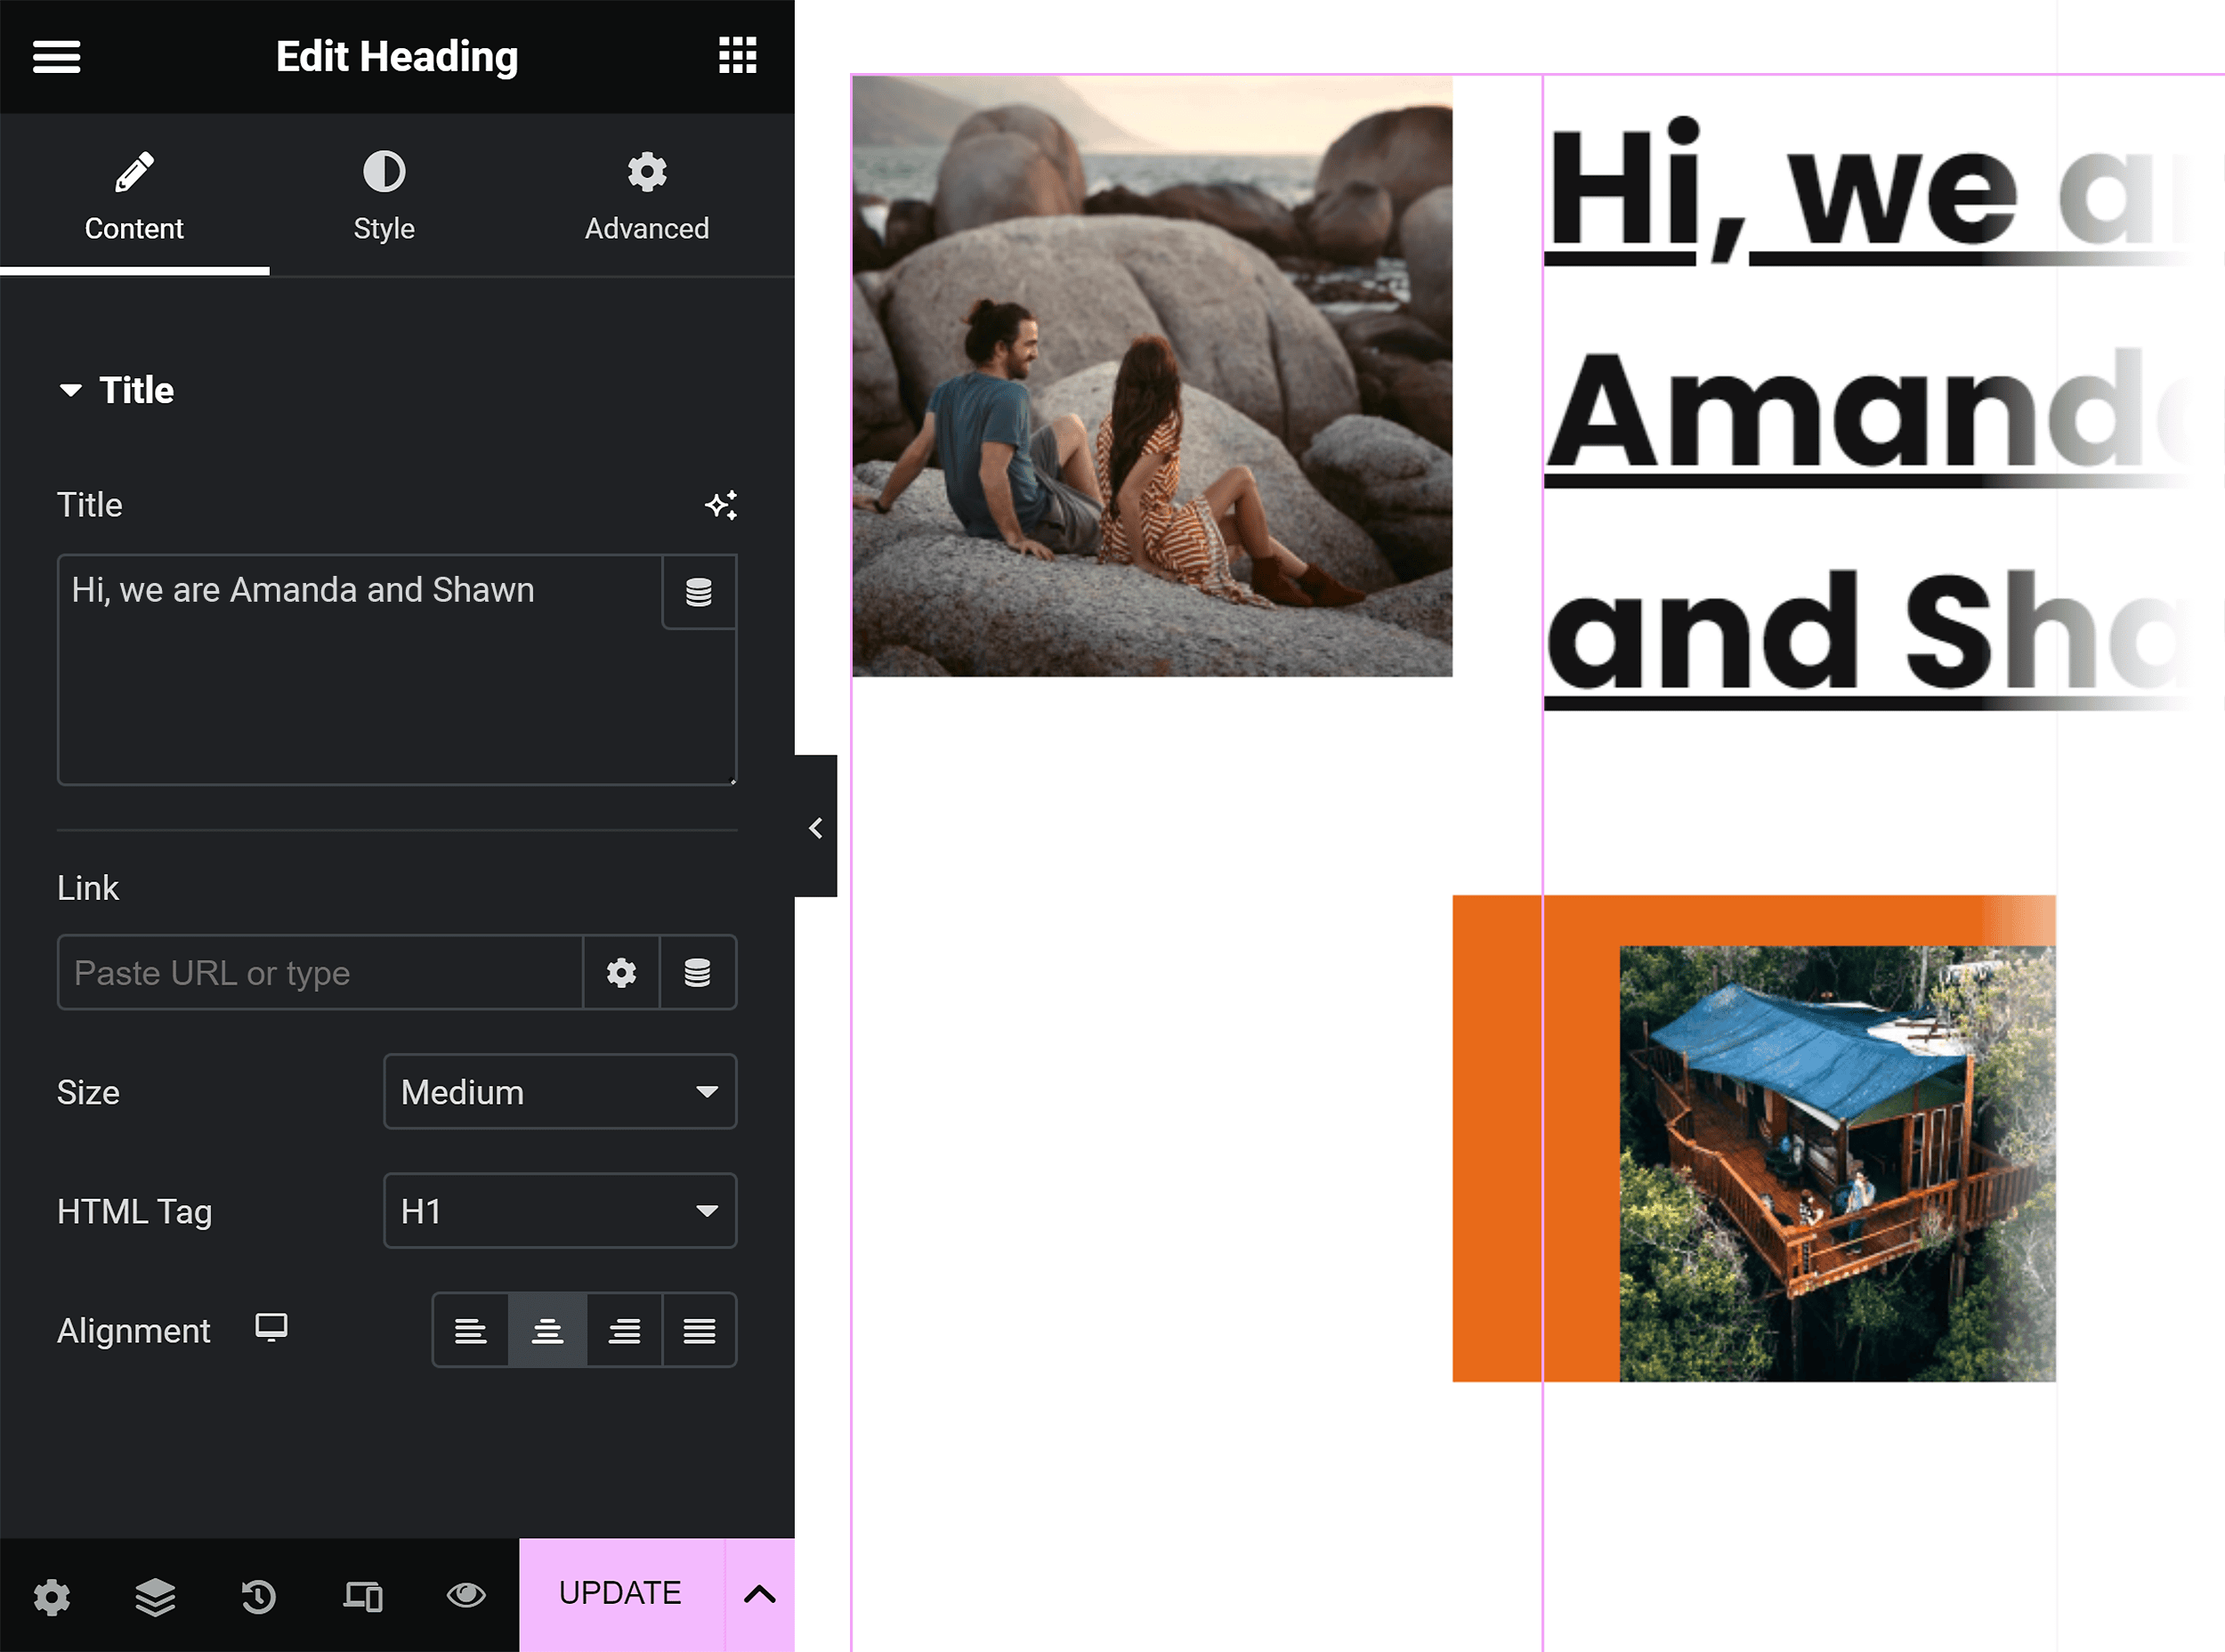Expand the HTML Tag dropdown
Viewport: 2225px width, 1652px height.
coord(556,1210)
